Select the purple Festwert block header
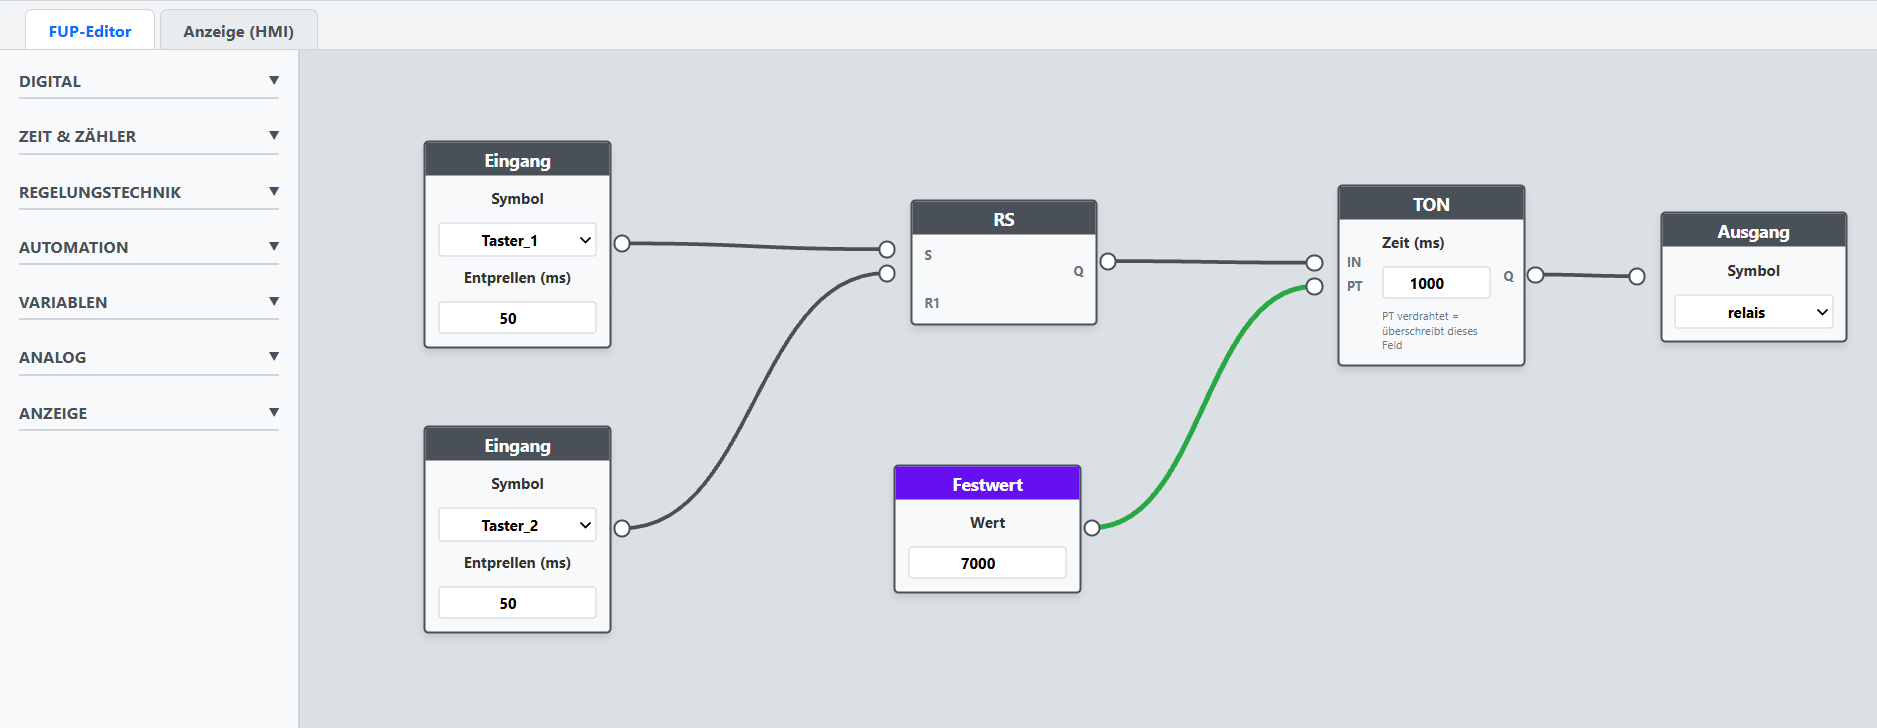The width and height of the screenshot is (1877, 728). [987, 484]
